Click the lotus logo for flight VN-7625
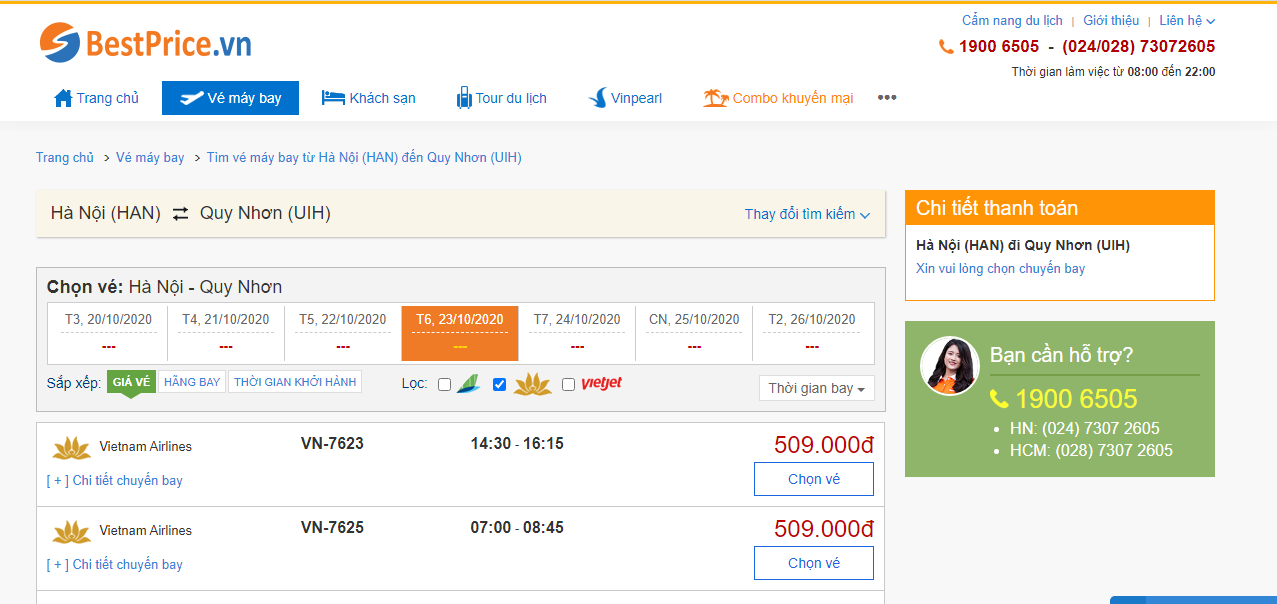Image resolution: width=1277 pixels, height=604 pixels. coord(72,531)
